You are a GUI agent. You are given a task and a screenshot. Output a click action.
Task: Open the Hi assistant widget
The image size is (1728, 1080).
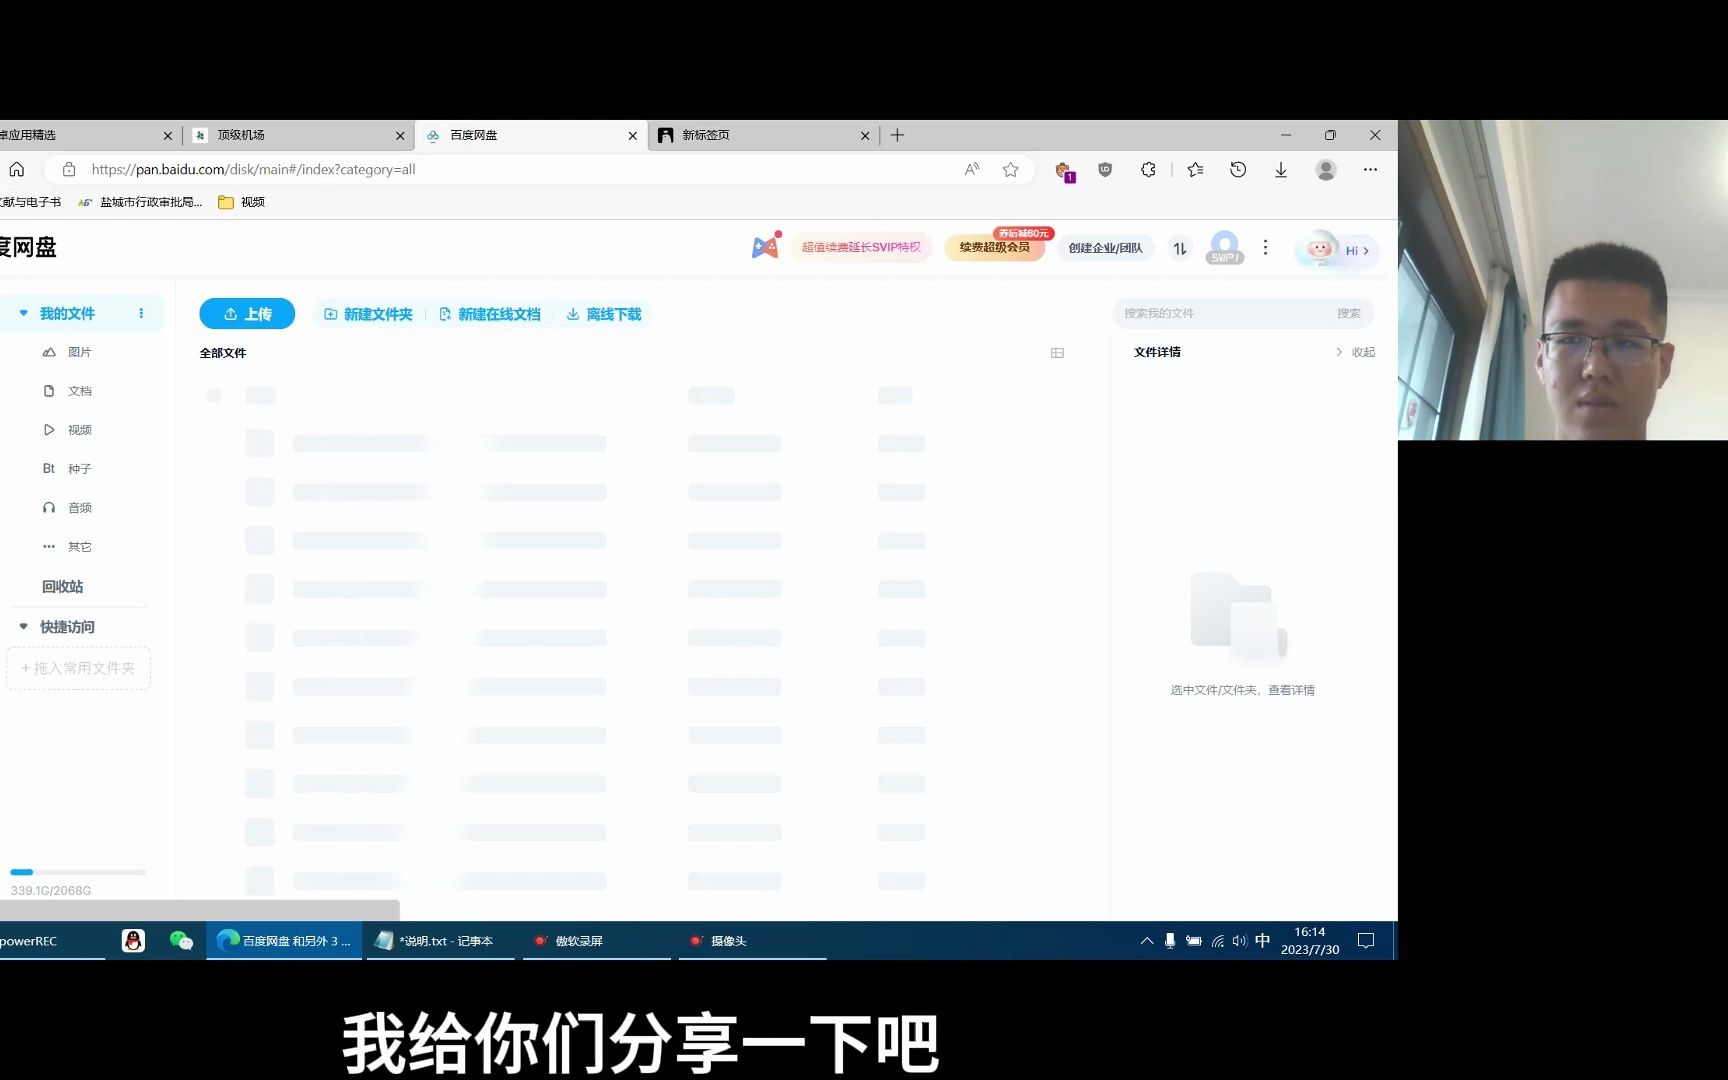1337,250
